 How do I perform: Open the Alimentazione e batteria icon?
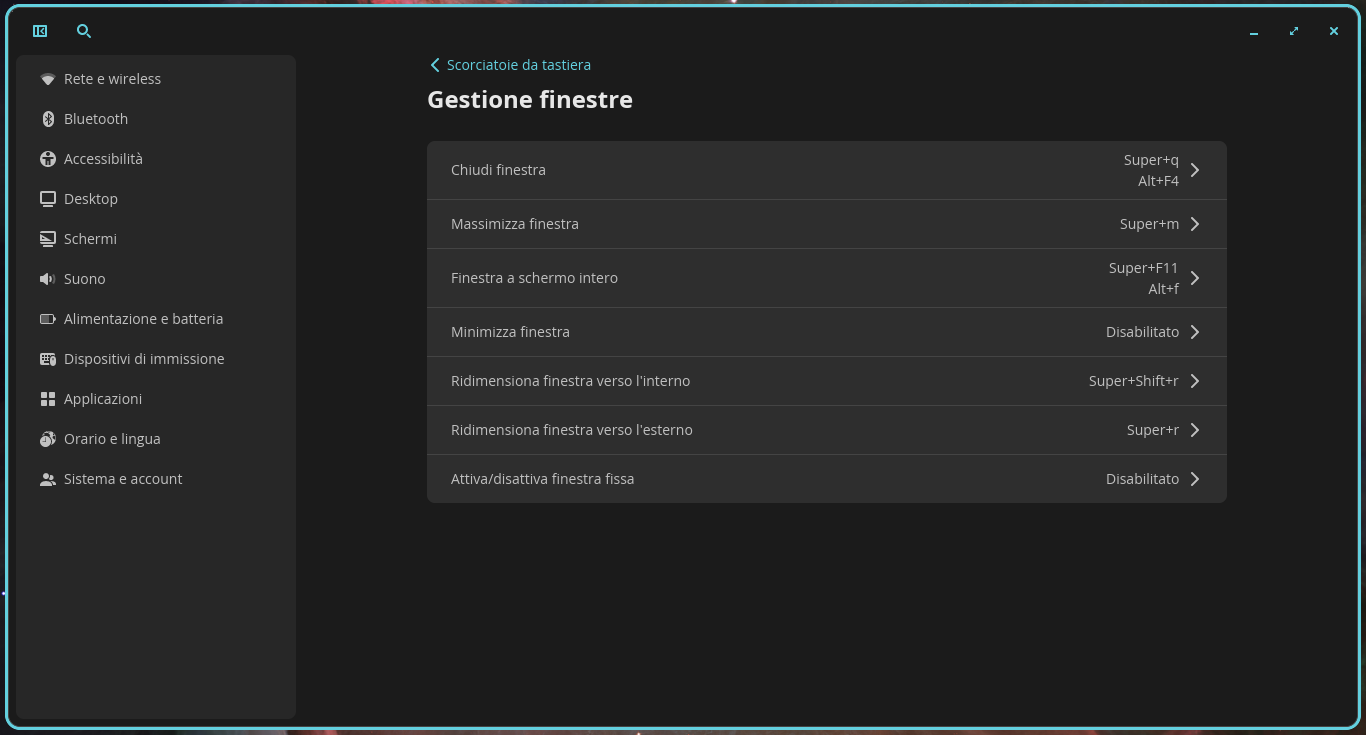[x=48, y=319]
